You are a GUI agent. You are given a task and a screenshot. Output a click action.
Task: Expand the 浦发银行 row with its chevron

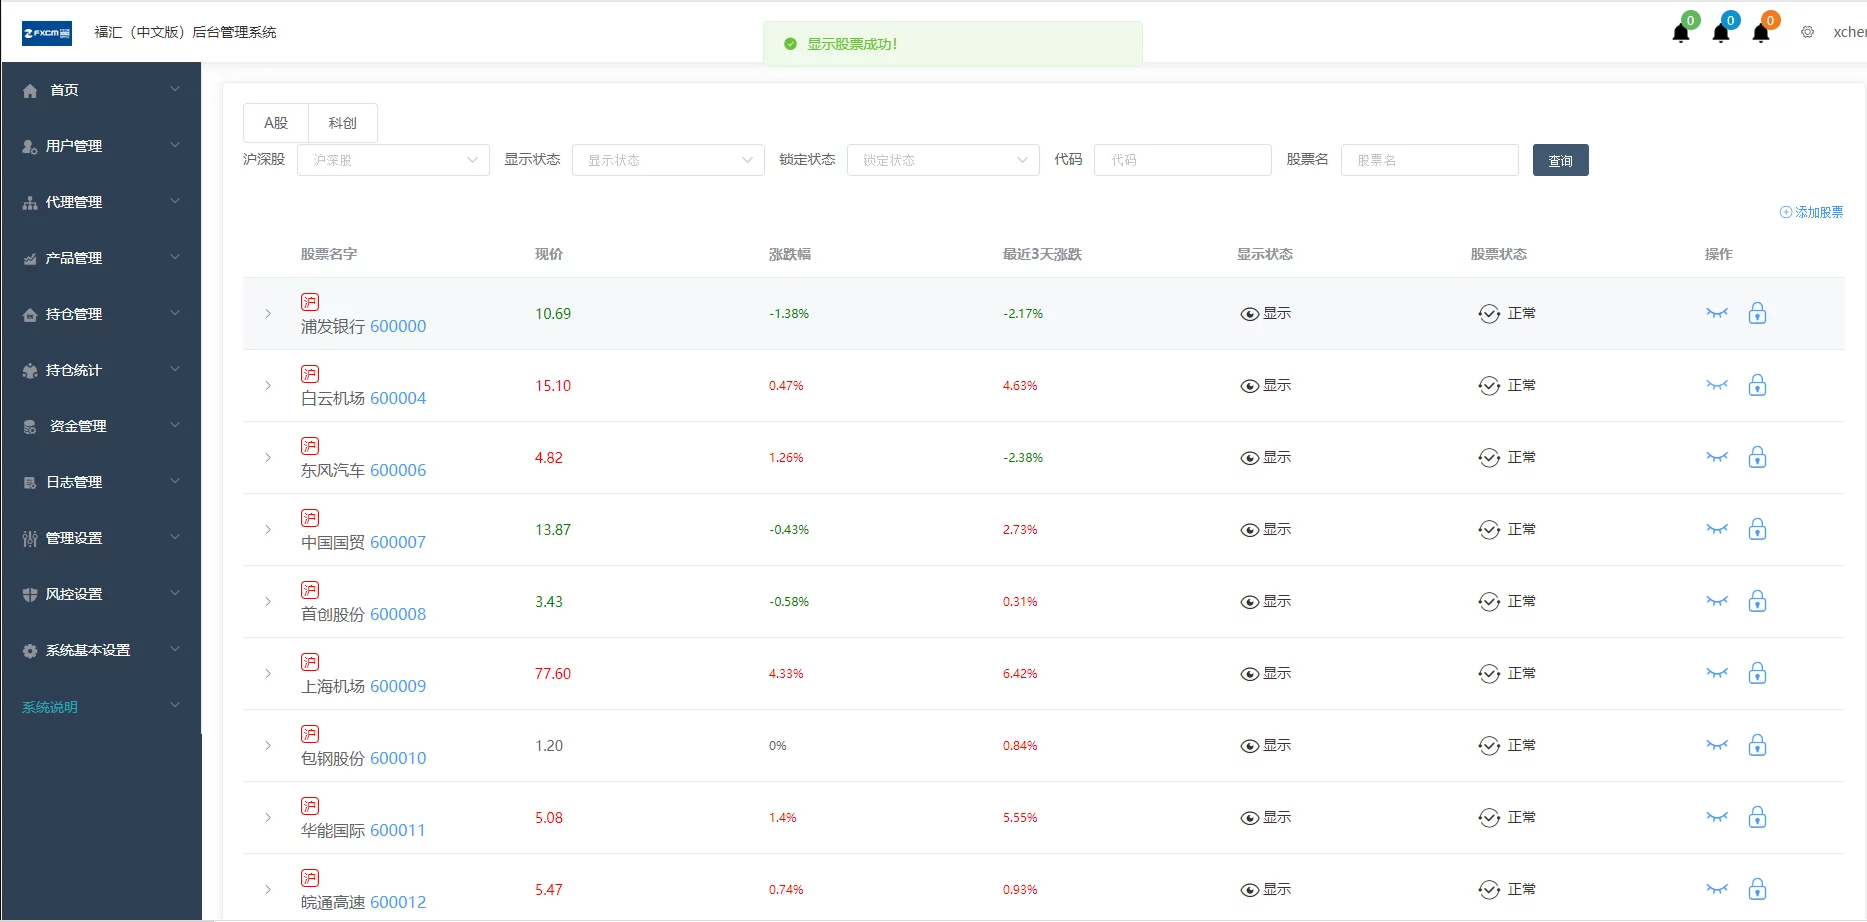(267, 313)
